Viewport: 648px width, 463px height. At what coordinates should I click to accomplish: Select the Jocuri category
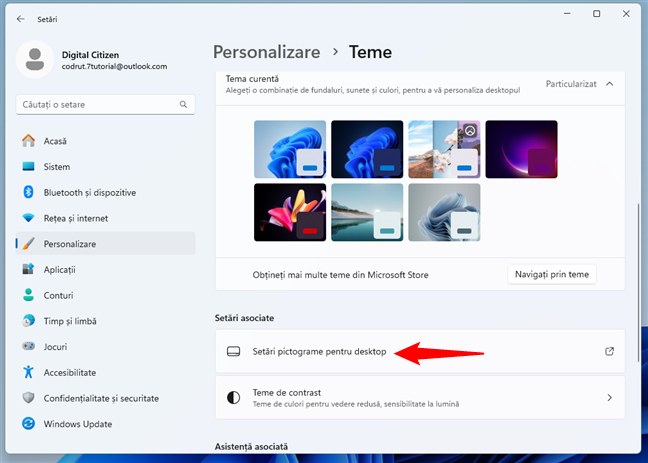(x=105, y=346)
